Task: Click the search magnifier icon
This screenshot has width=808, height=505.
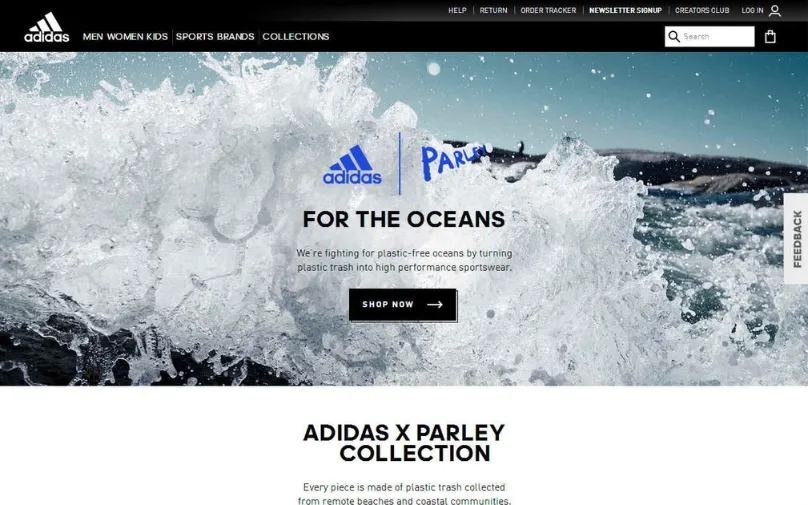Action: [674, 37]
